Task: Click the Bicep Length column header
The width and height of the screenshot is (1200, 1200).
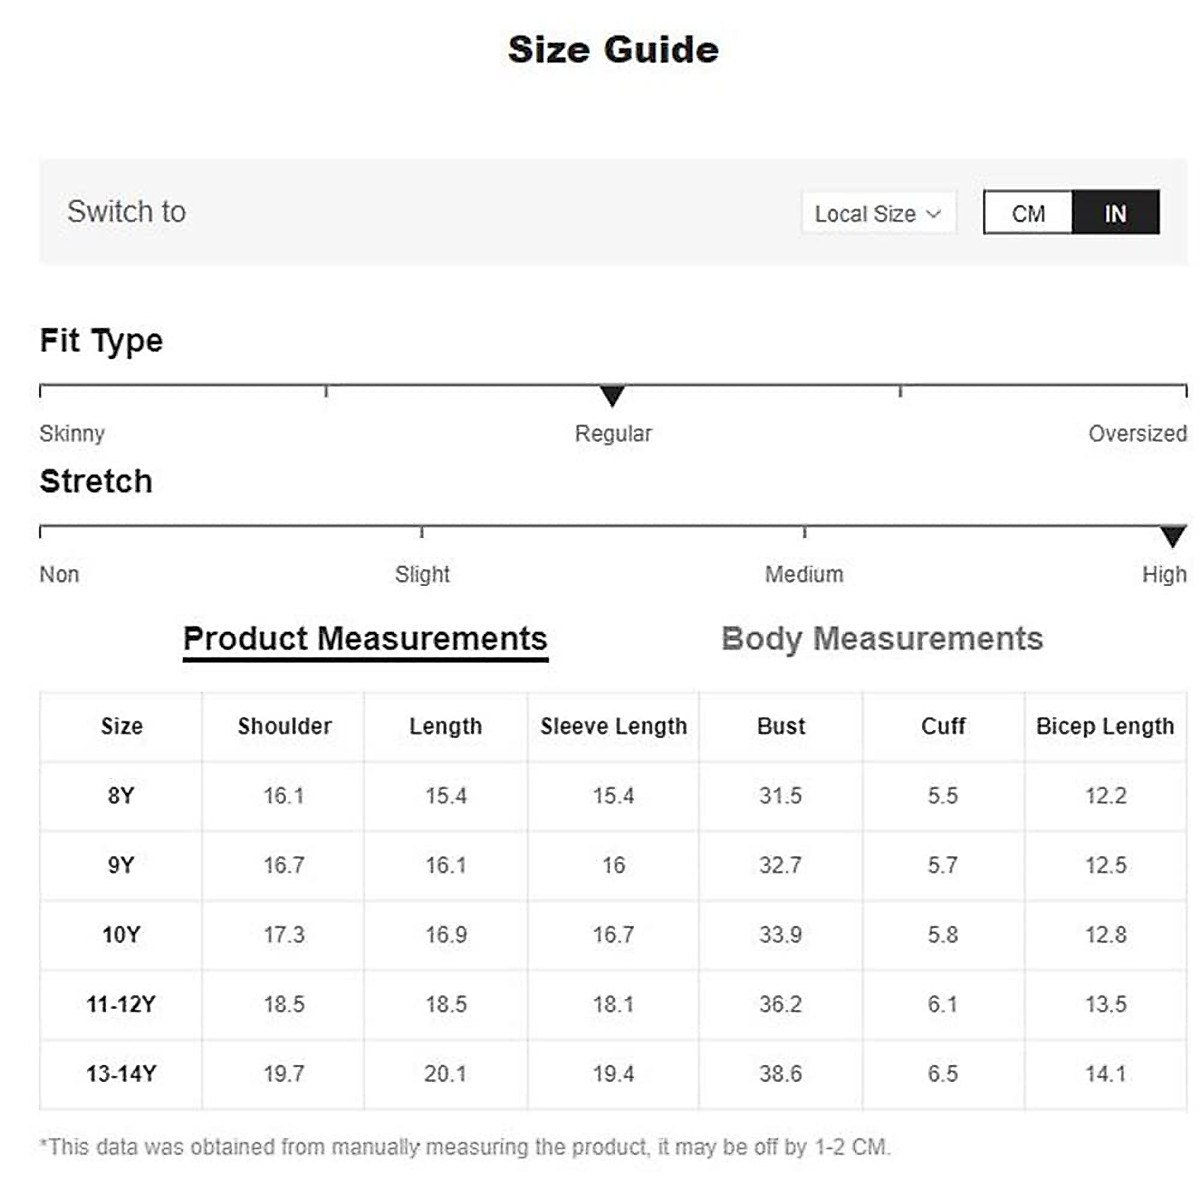Action: pos(1105,726)
